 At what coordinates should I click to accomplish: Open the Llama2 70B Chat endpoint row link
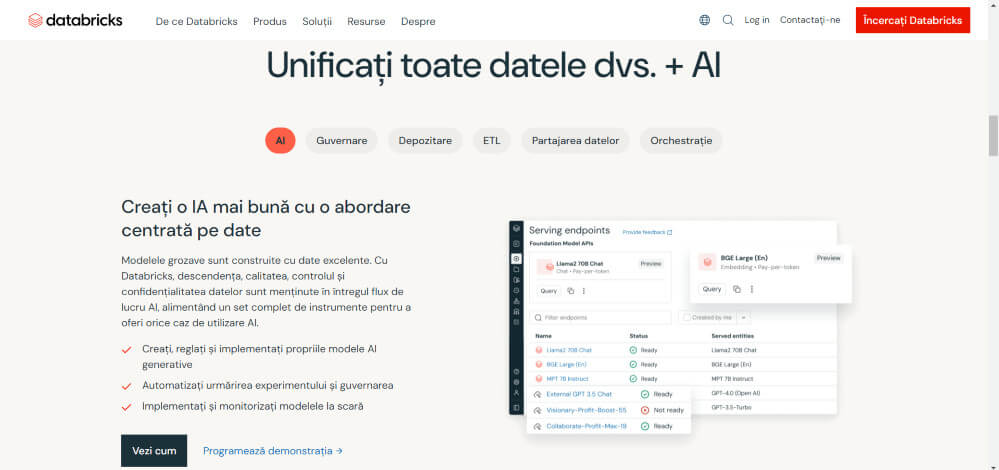tap(569, 350)
